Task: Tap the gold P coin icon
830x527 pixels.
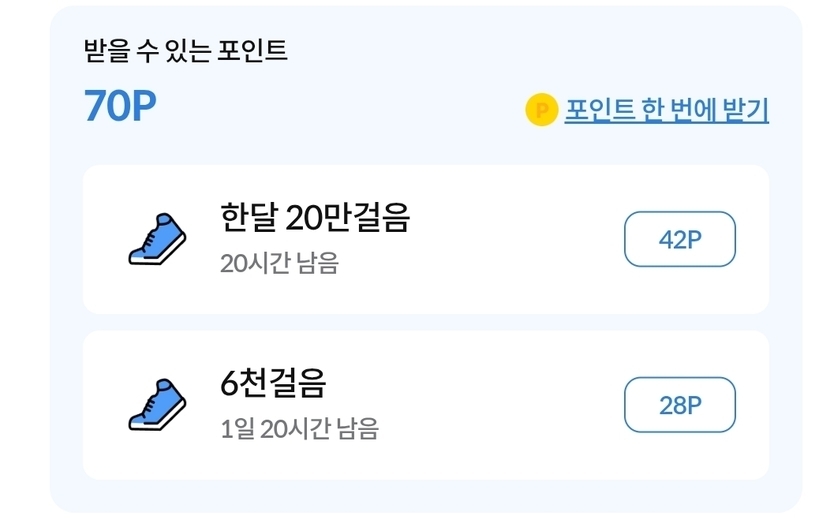Action: click(541, 110)
